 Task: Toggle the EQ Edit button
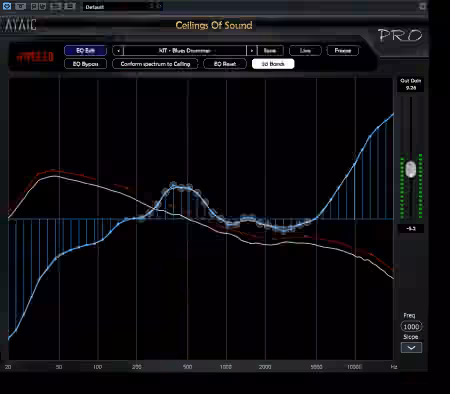tap(85, 50)
